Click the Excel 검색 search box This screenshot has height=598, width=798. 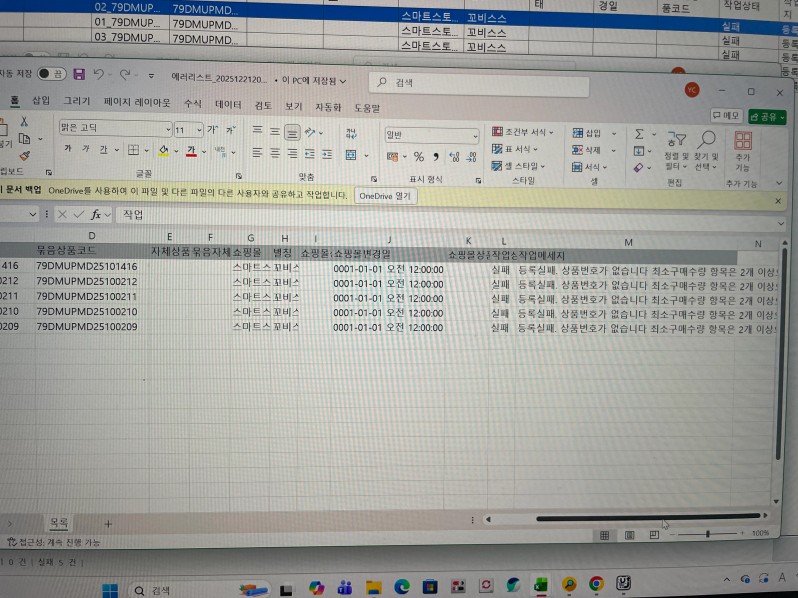[479, 83]
